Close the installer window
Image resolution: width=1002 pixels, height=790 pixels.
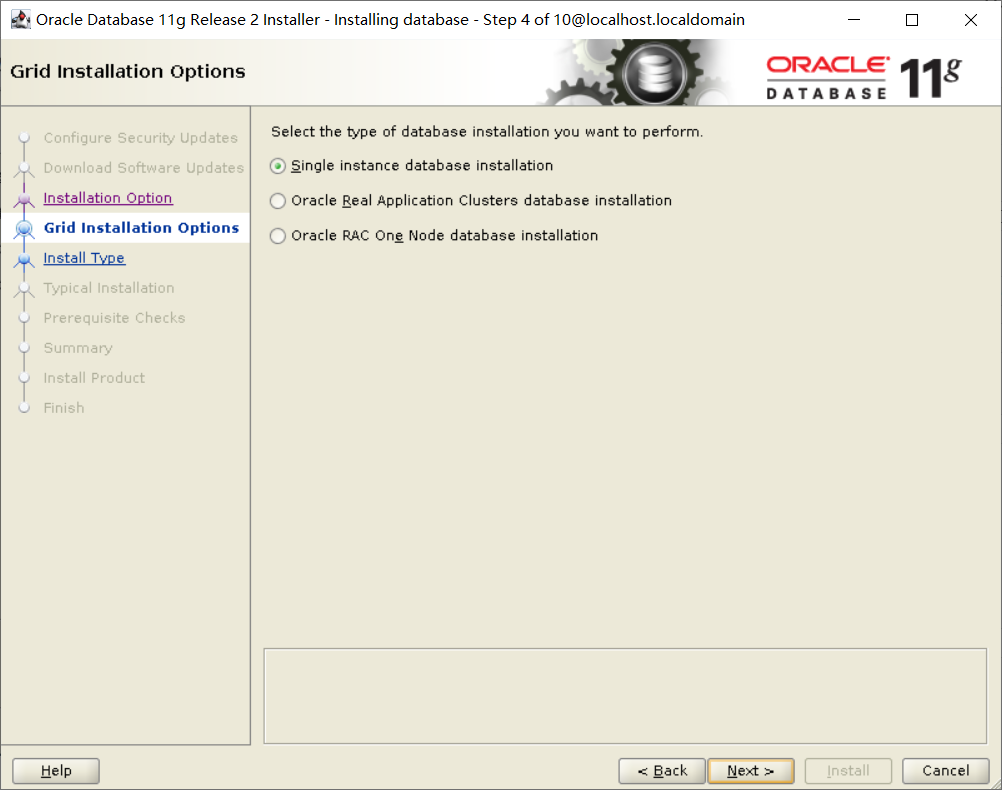point(971,20)
